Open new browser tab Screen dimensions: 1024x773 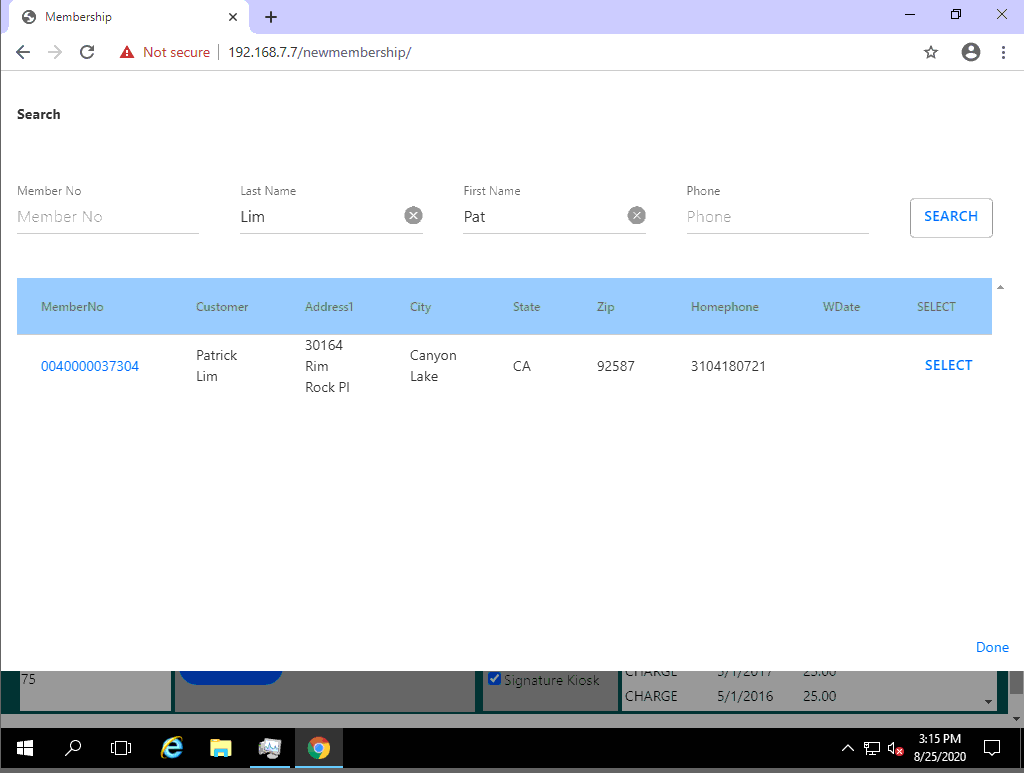[x=271, y=17]
